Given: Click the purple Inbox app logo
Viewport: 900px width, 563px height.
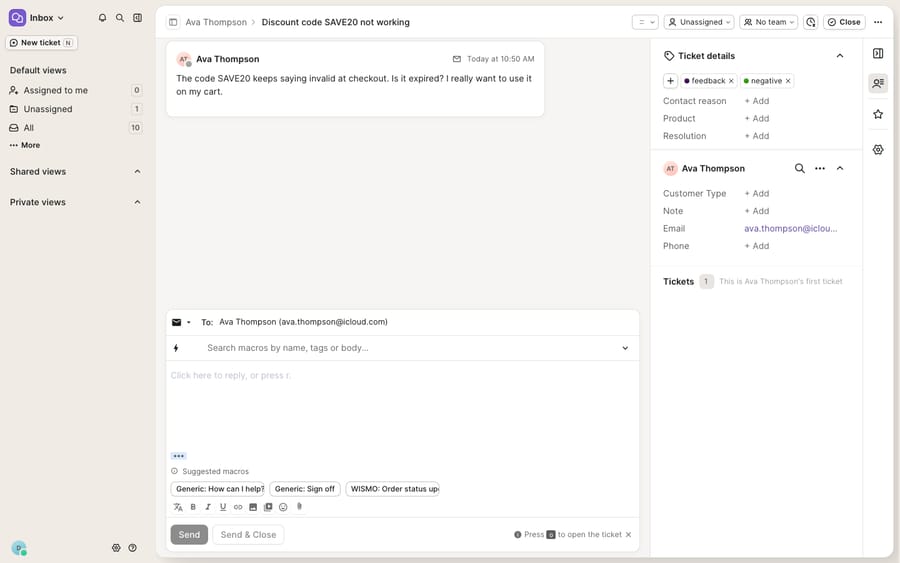Looking at the screenshot, I should pos(17,18).
